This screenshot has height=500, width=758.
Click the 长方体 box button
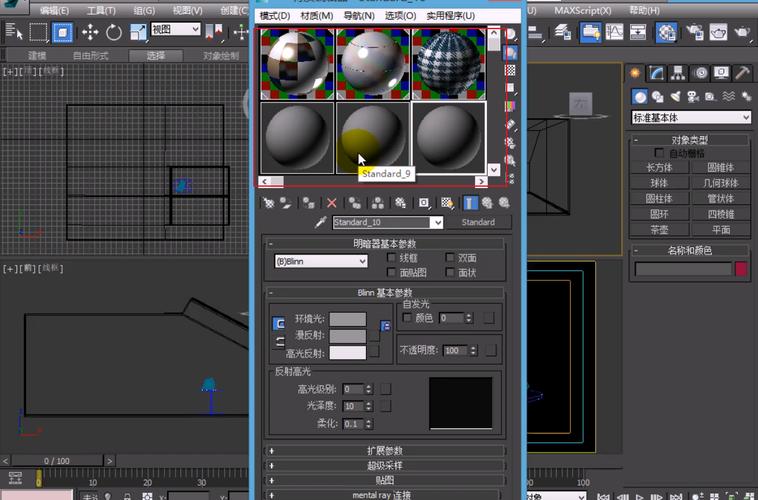pos(659,168)
